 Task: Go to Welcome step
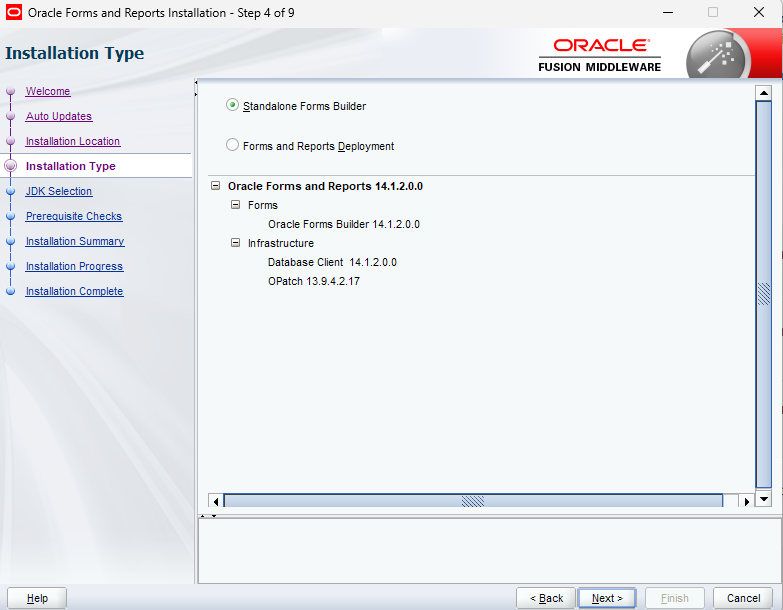pyautogui.click(x=47, y=91)
